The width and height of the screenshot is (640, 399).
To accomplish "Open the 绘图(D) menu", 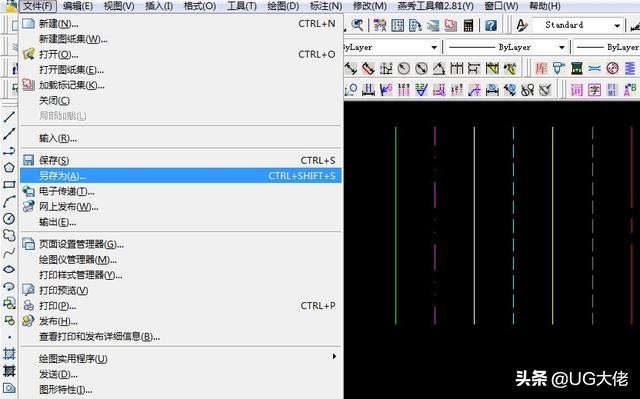I will tap(283, 6).
